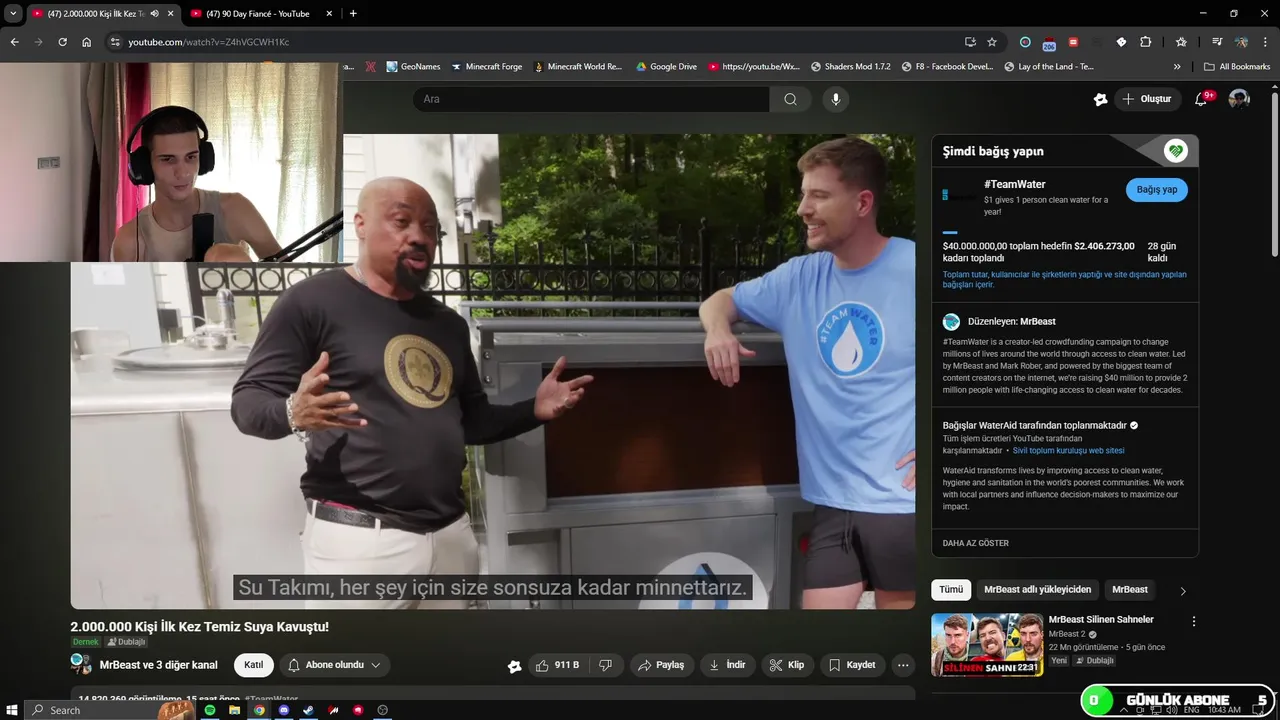The width and height of the screenshot is (1280, 720).
Task: Open the media control music-note icon
Action: 1217,42
